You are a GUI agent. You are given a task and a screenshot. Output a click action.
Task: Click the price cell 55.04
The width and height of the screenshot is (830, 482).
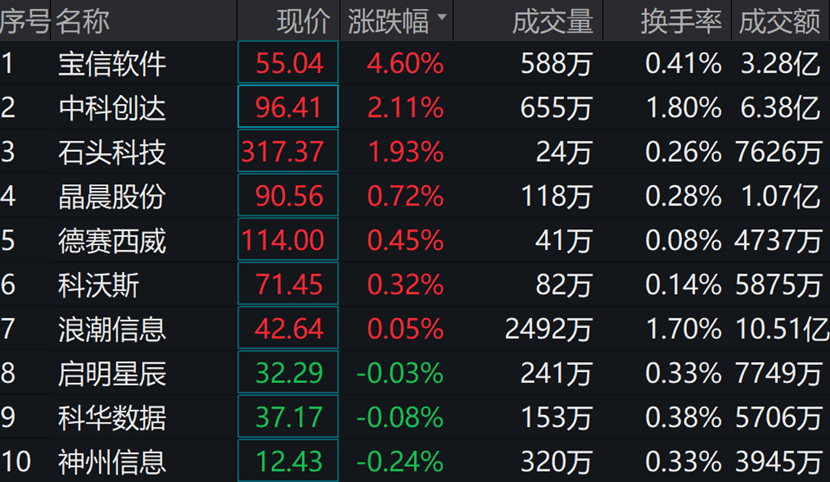pos(288,62)
